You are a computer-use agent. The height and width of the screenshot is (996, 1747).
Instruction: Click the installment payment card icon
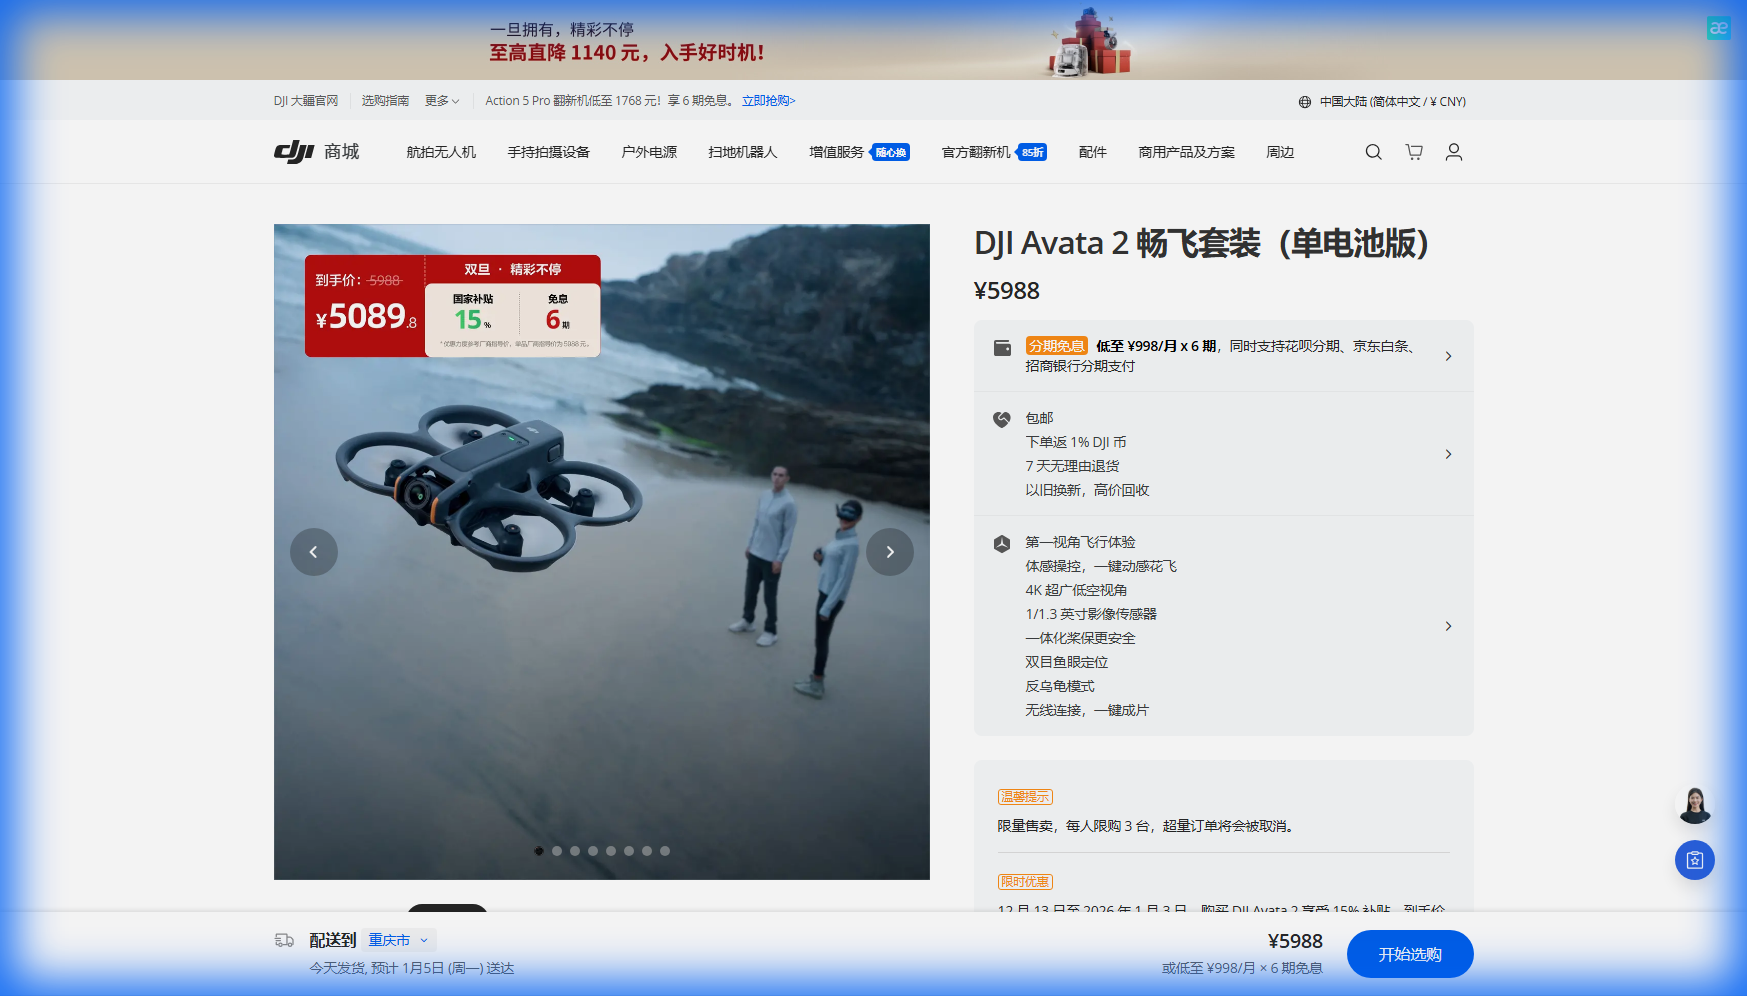tap(1003, 348)
